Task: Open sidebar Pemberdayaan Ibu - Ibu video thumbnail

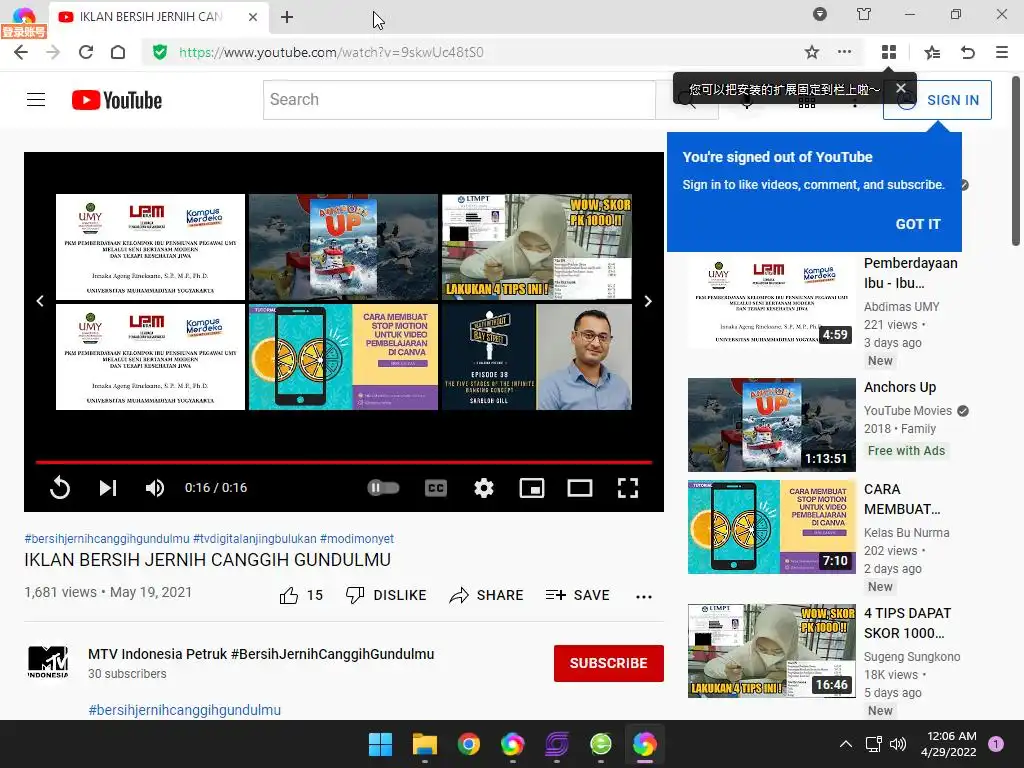Action: [x=771, y=301]
